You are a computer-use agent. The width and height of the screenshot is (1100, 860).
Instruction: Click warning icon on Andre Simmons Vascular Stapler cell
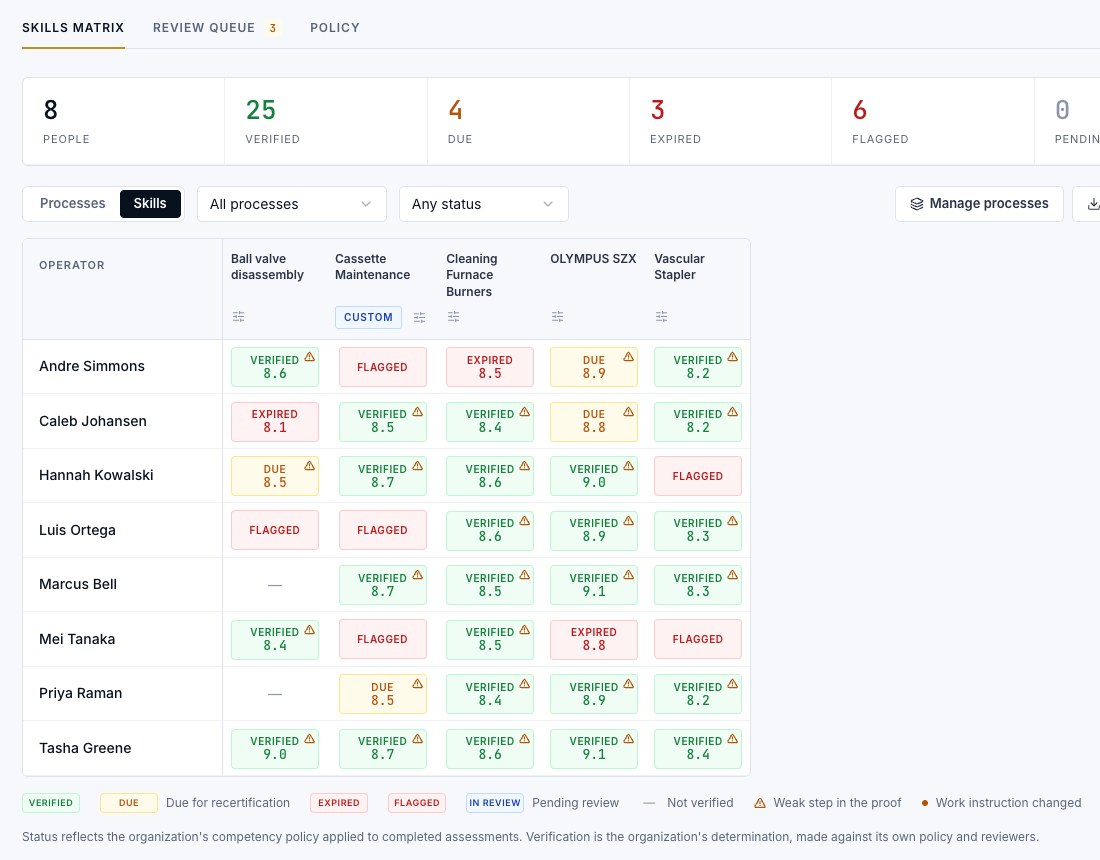[732, 357]
